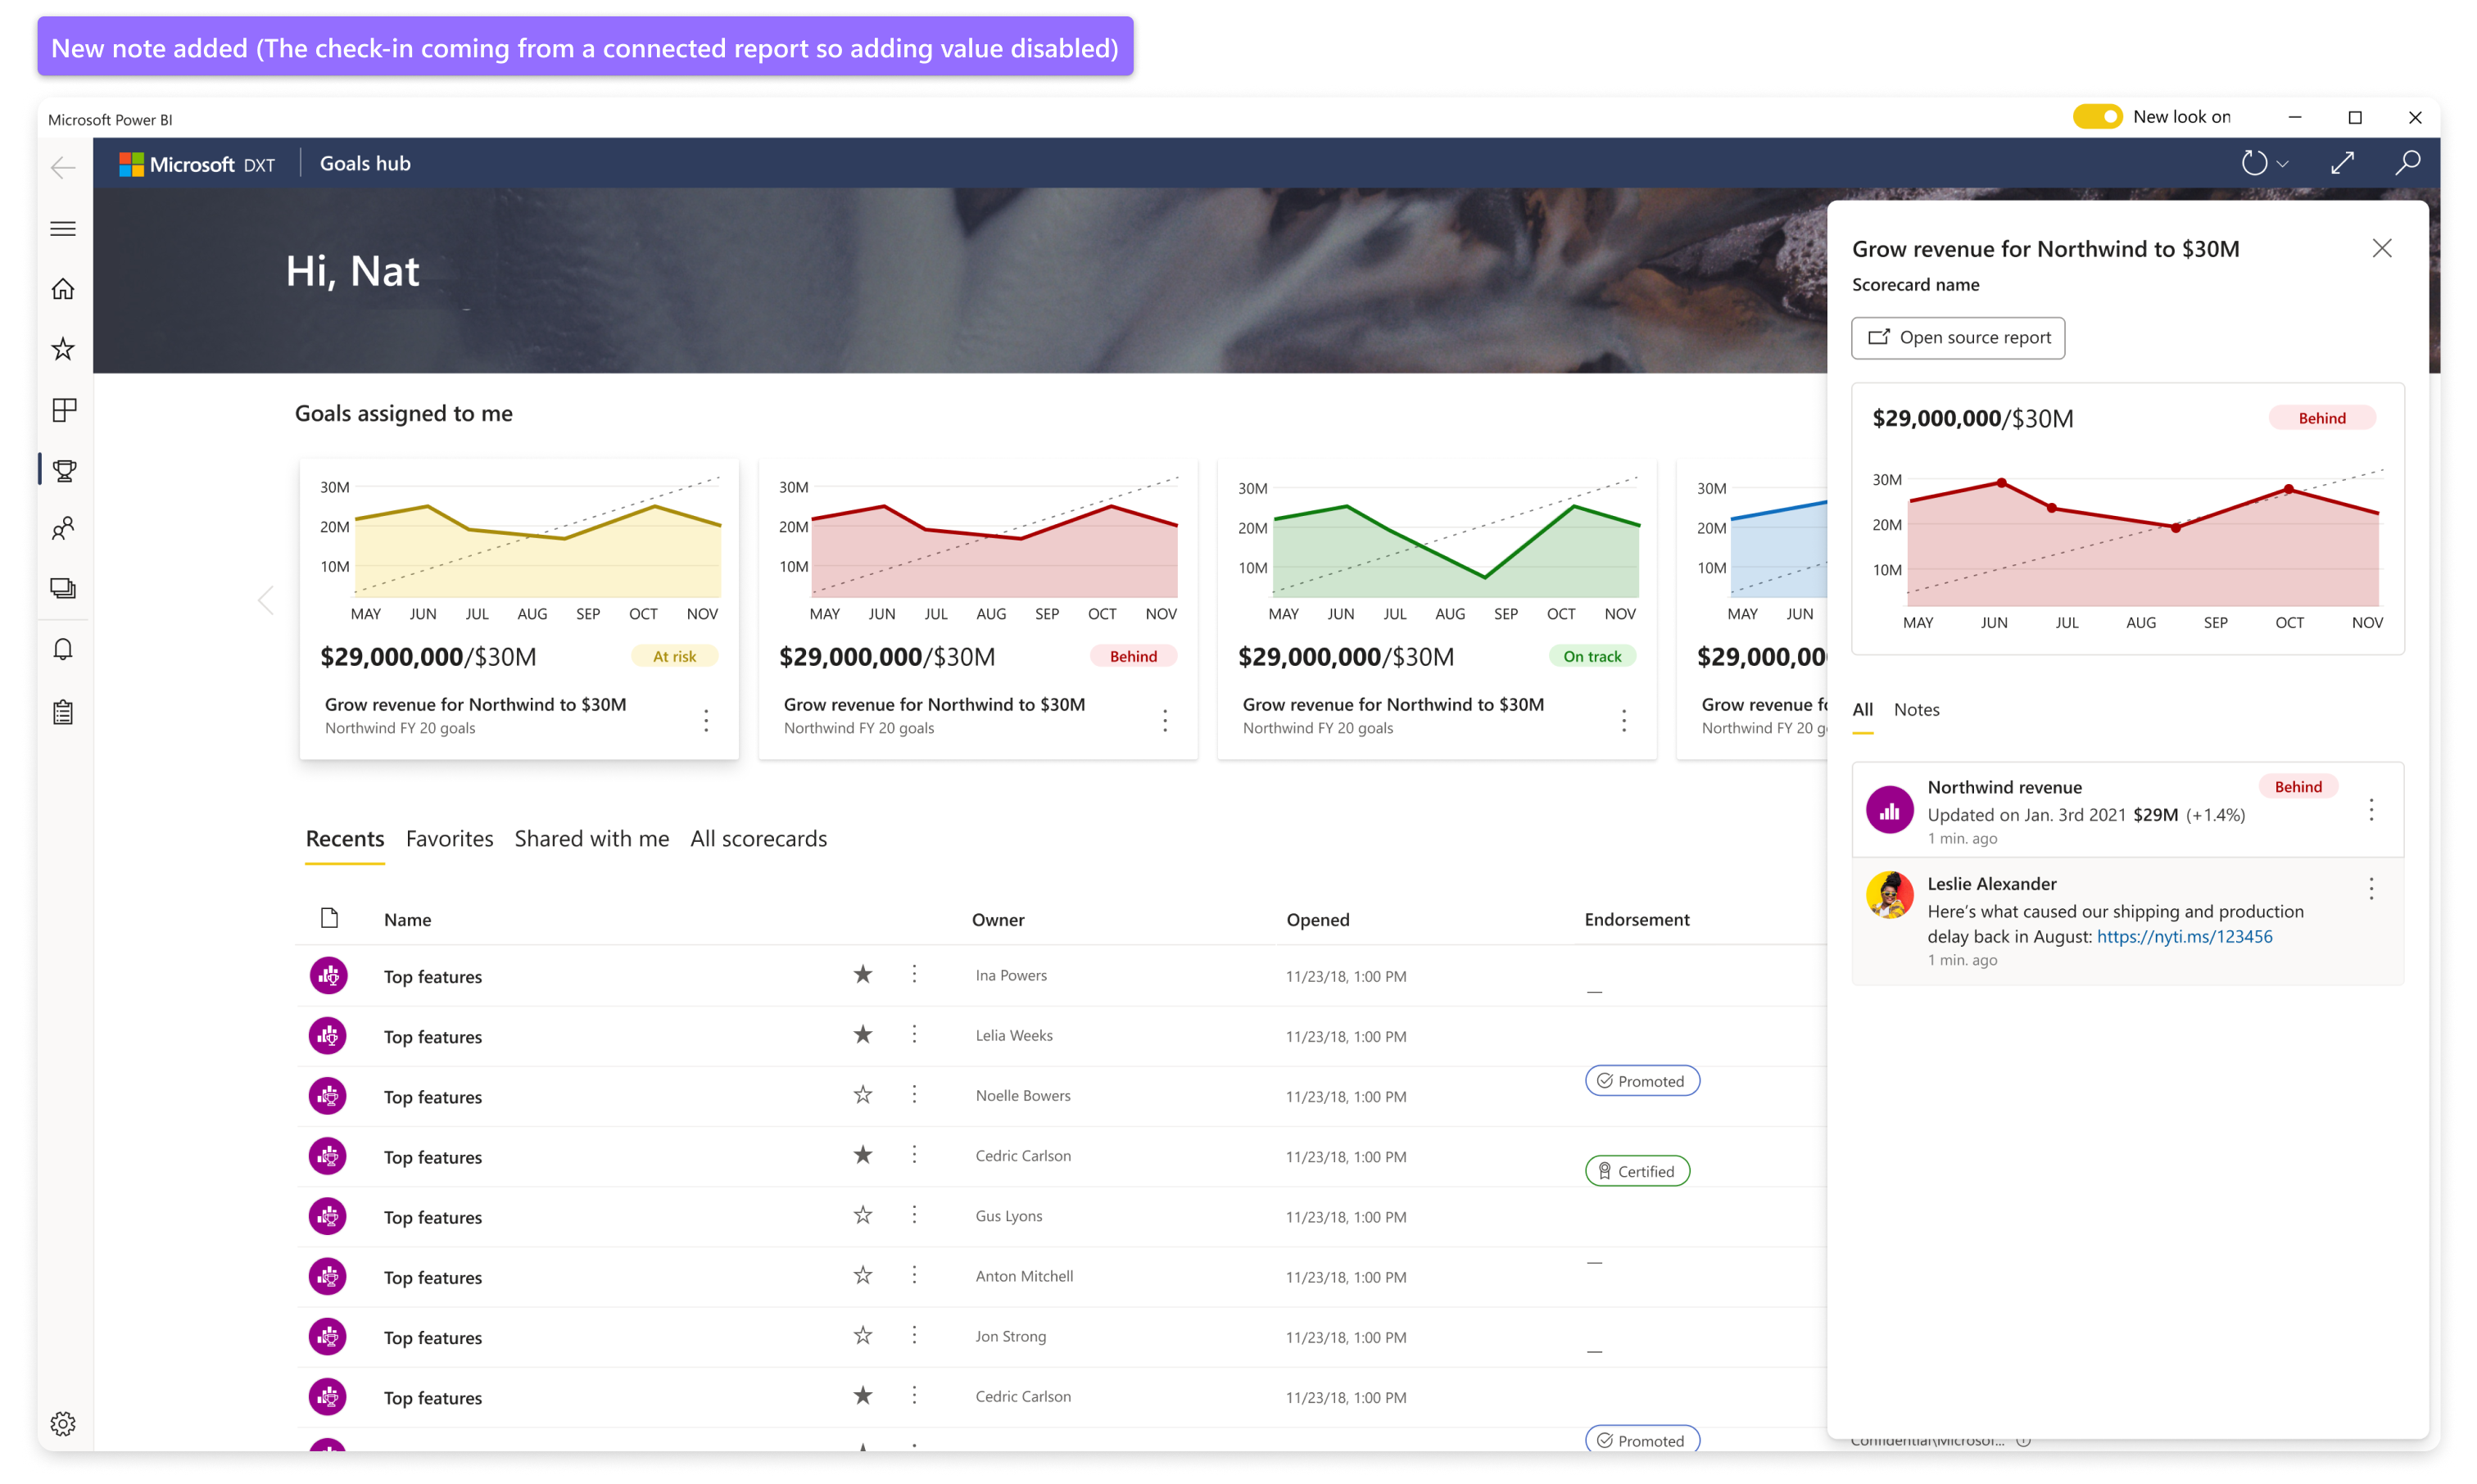Click the Promoted badge in Noelle Bowers row
The width and height of the screenshot is (2477, 1484).
[1642, 1081]
